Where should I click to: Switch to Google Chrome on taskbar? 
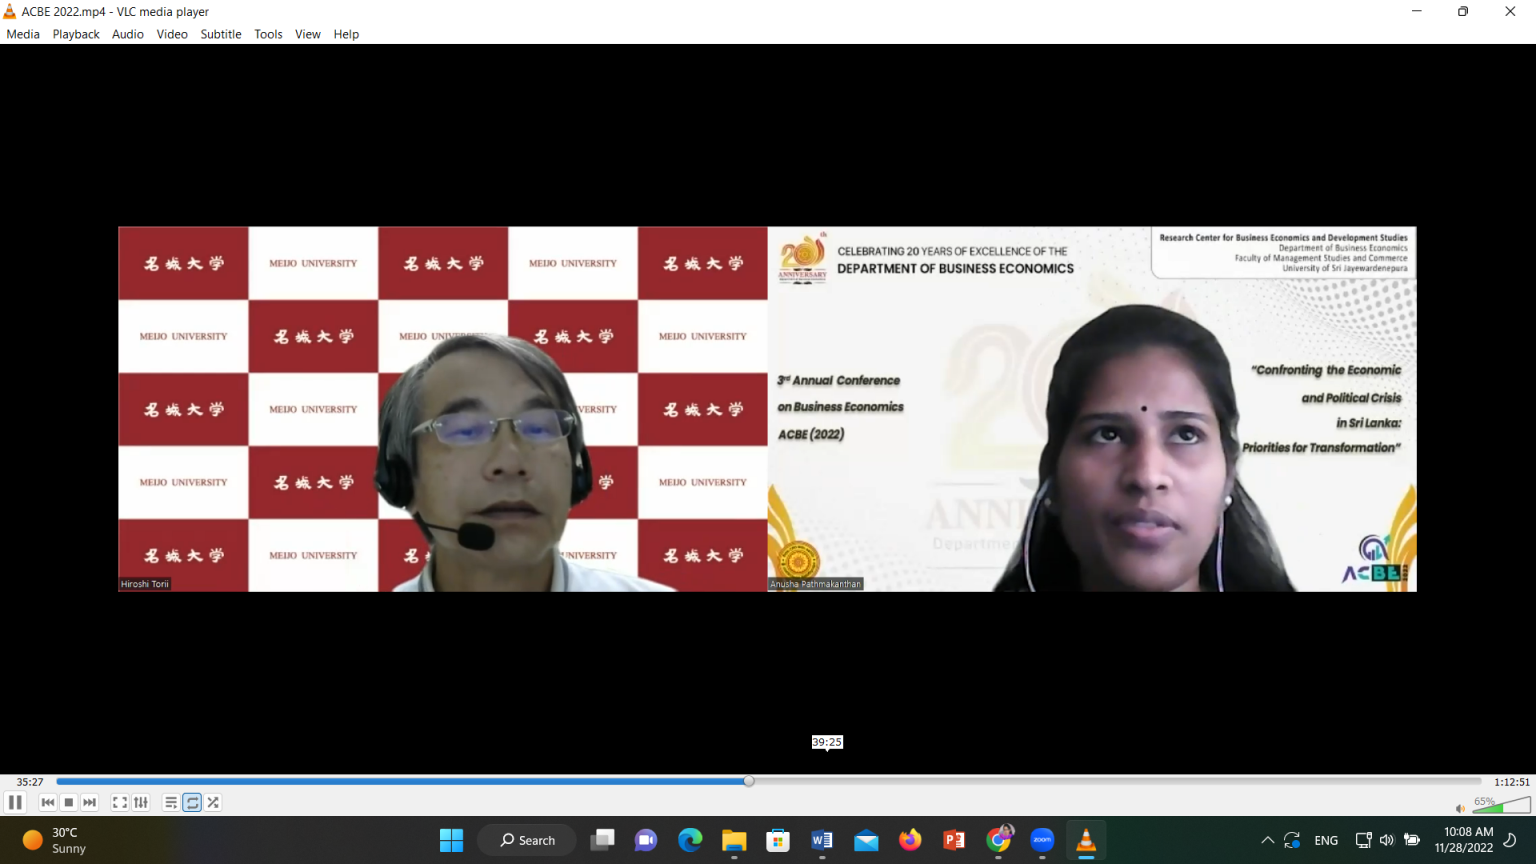(x=998, y=840)
